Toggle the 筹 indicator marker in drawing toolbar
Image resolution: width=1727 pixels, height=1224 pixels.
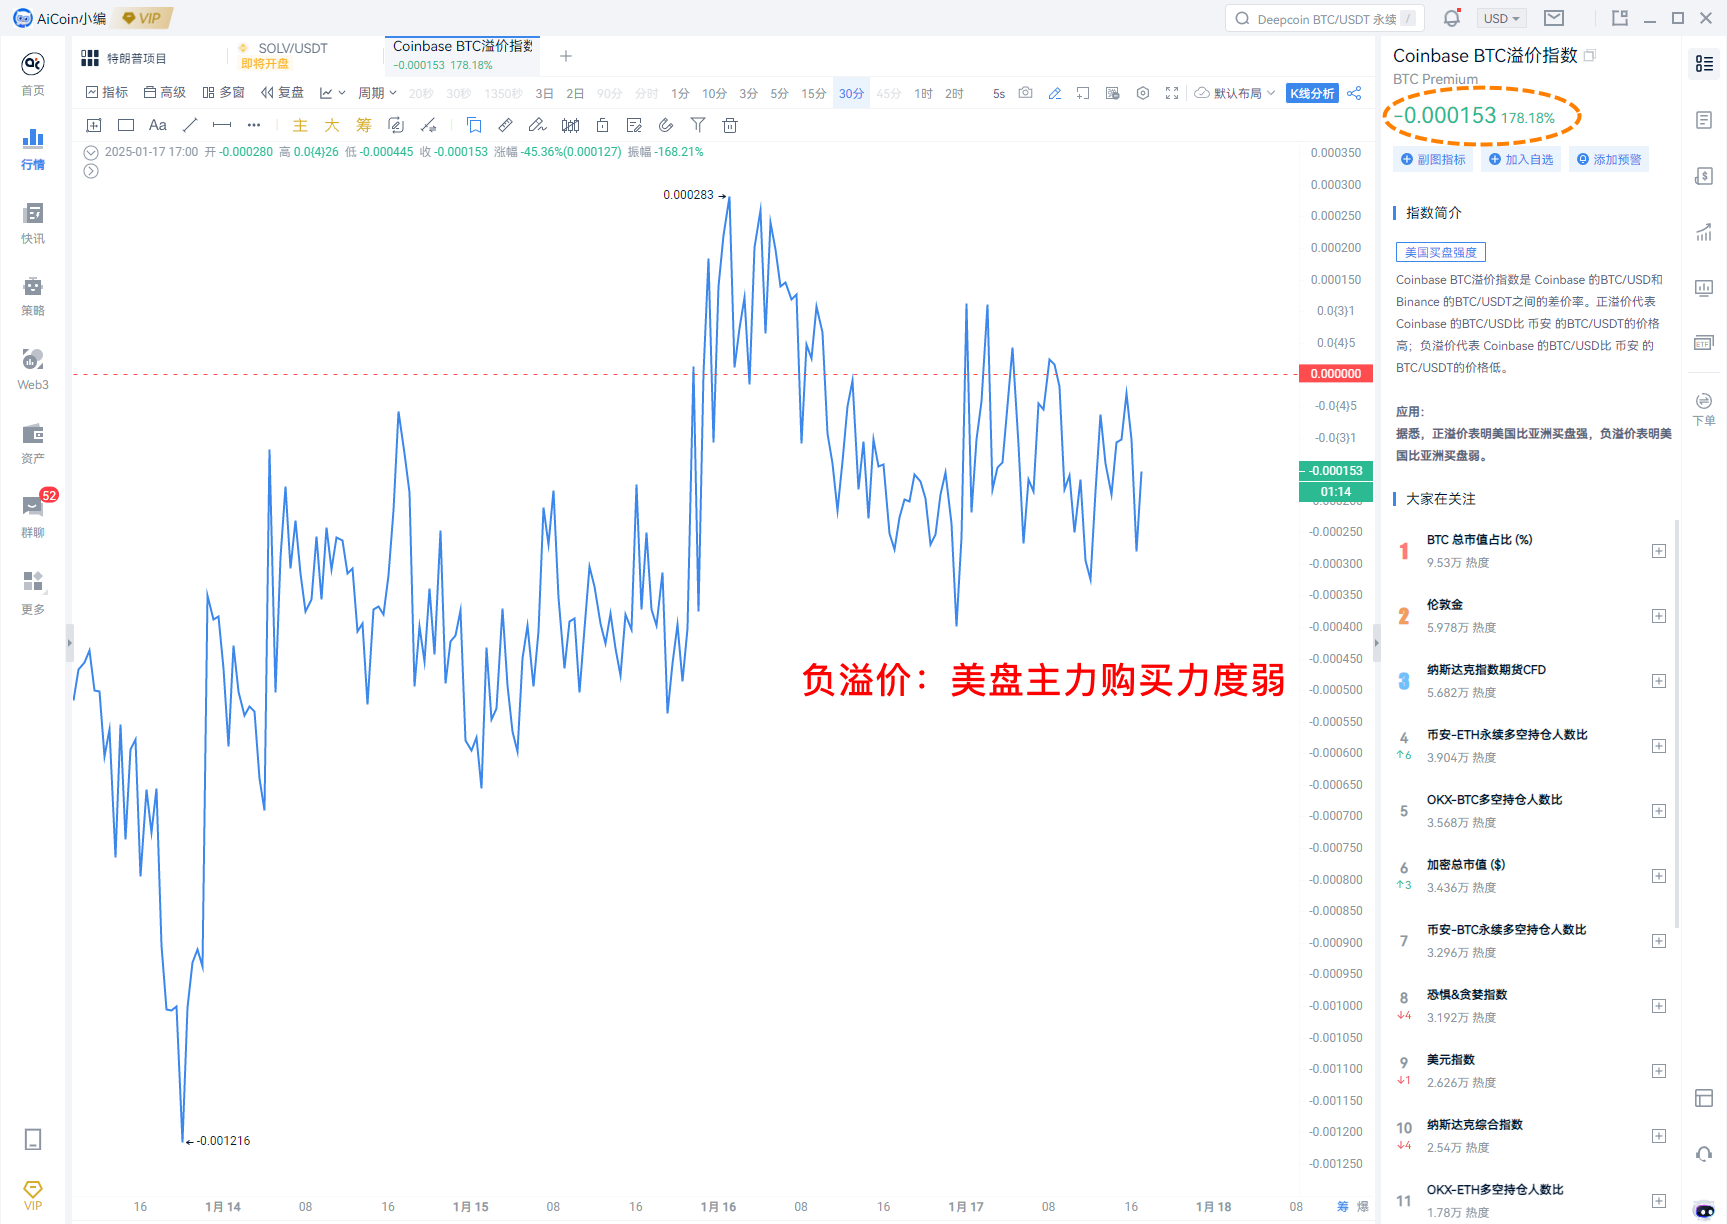[x=364, y=125]
